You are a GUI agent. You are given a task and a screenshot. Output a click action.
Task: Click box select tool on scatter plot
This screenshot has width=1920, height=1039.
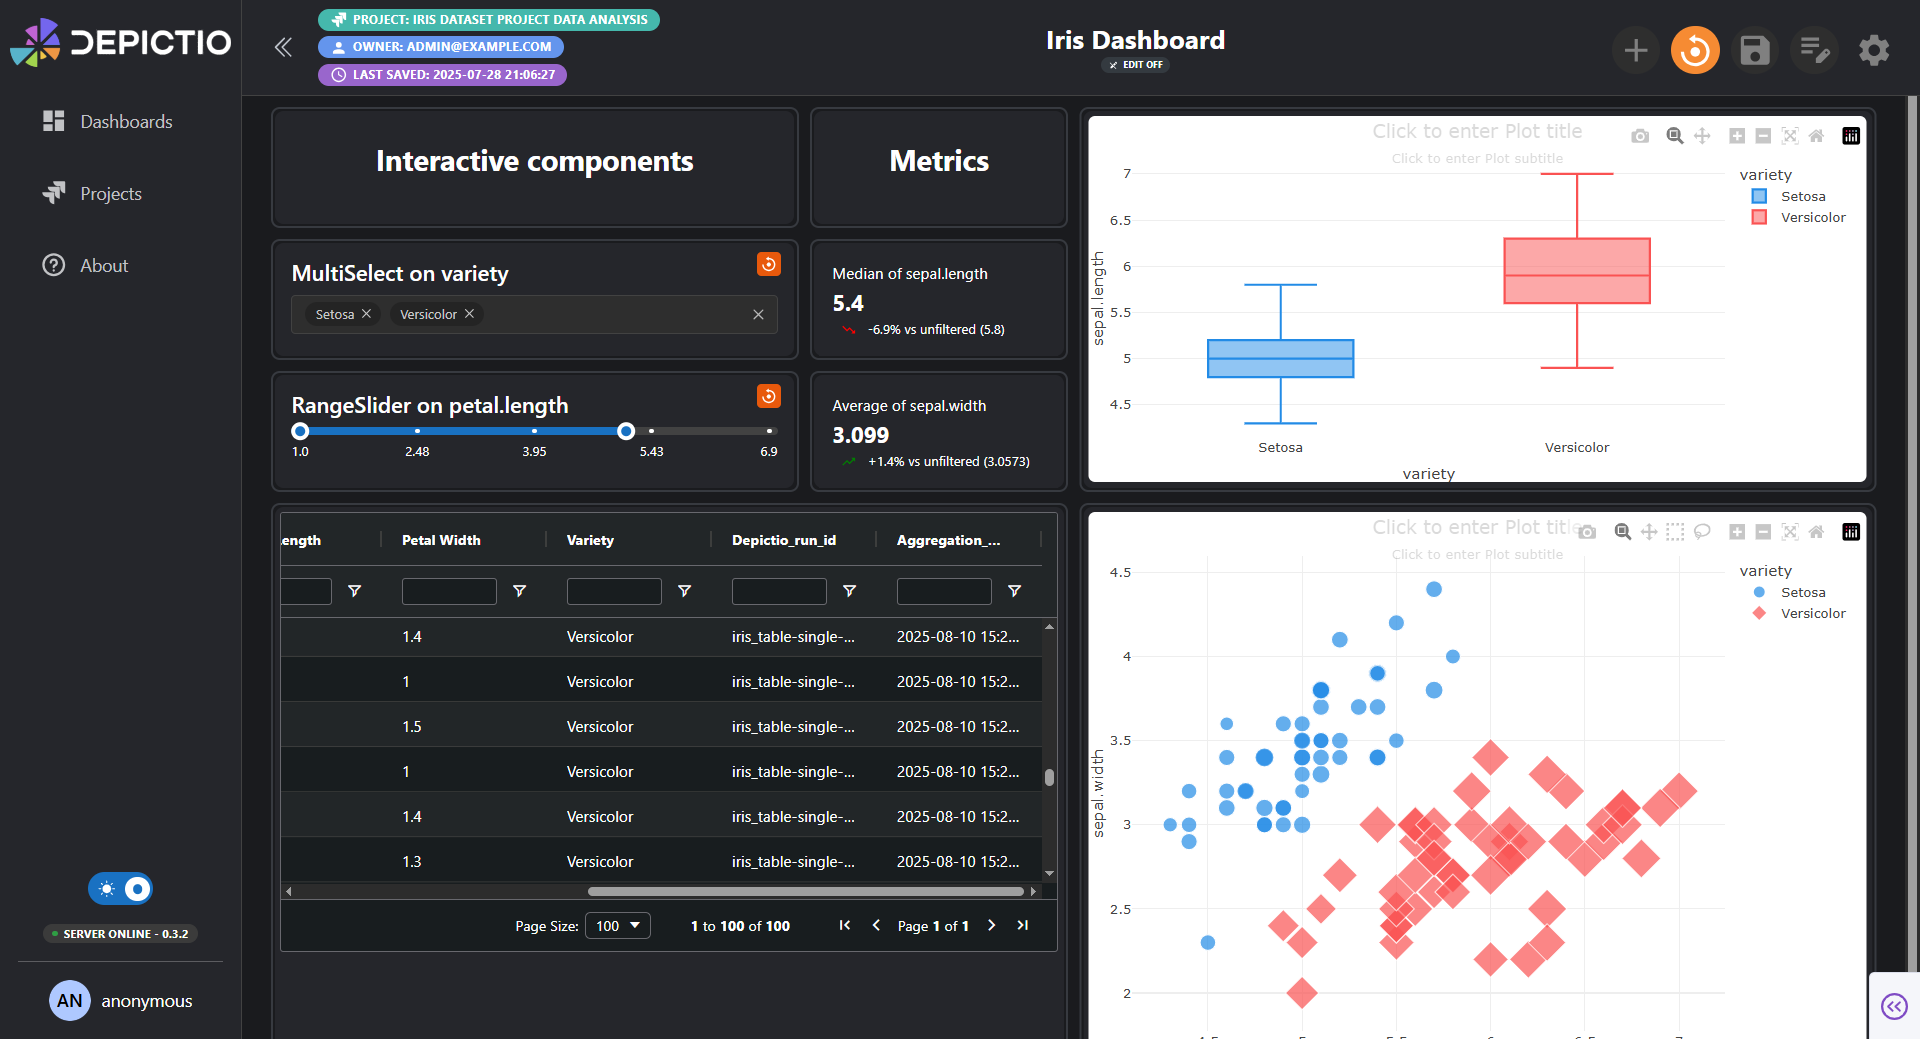click(x=1675, y=532)
